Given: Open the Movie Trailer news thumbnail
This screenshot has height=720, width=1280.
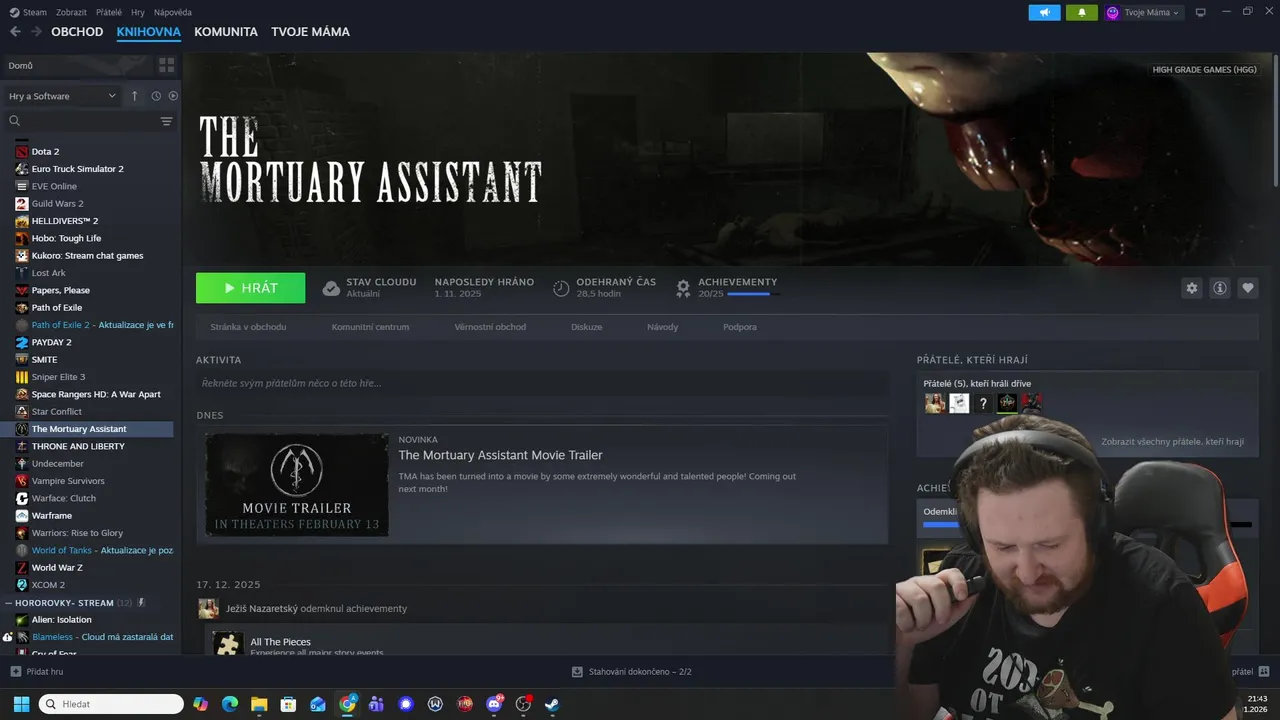Looking at the screenshot, I should [297, 485].
